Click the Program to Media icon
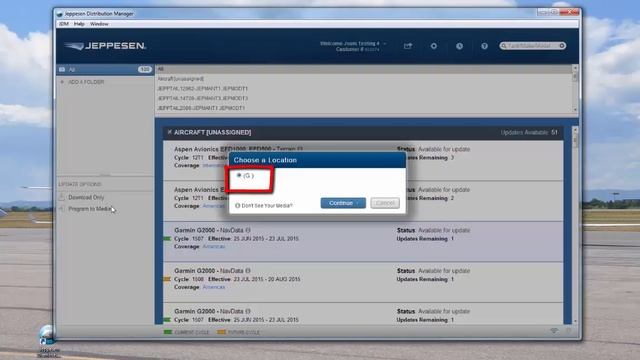640x360 pixels. pyautogui.click(x=62, y=209)
